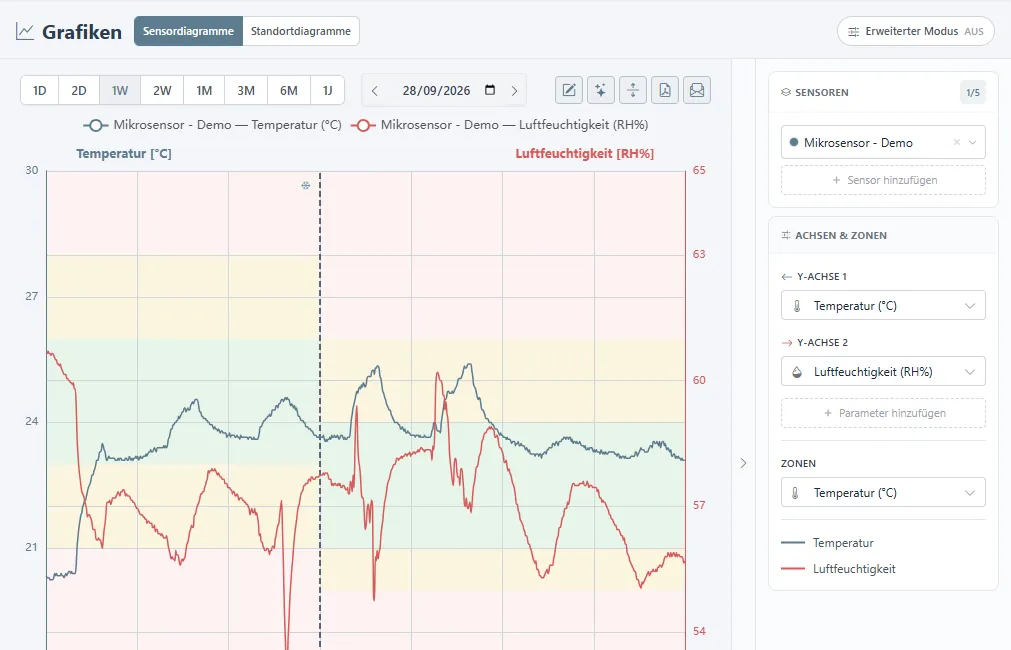
Task: Go to previous date range arrow
Action: click(x=375, y=91)
